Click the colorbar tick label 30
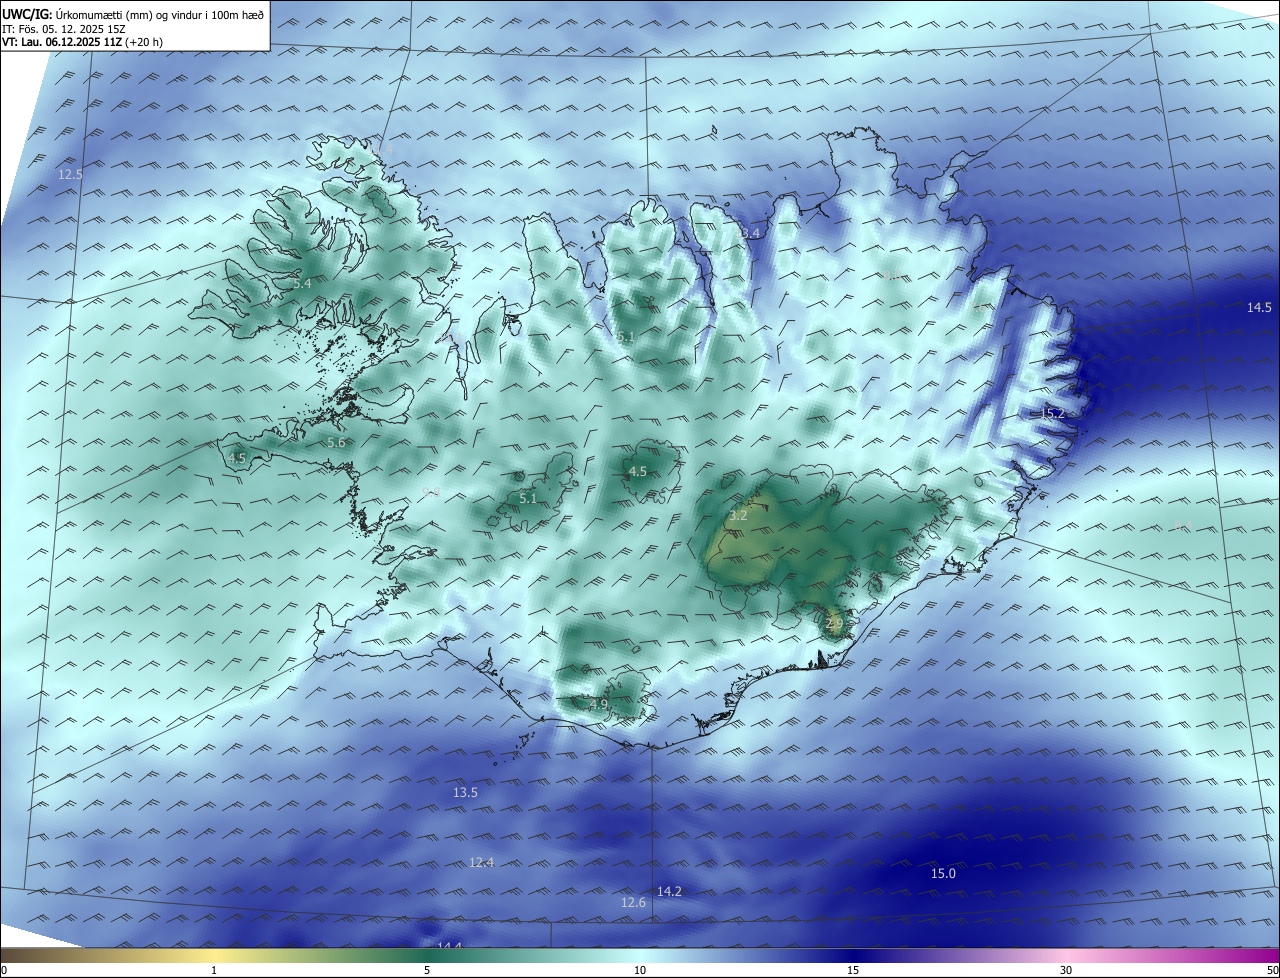Screen dimensions: 1280x978 1066,970
